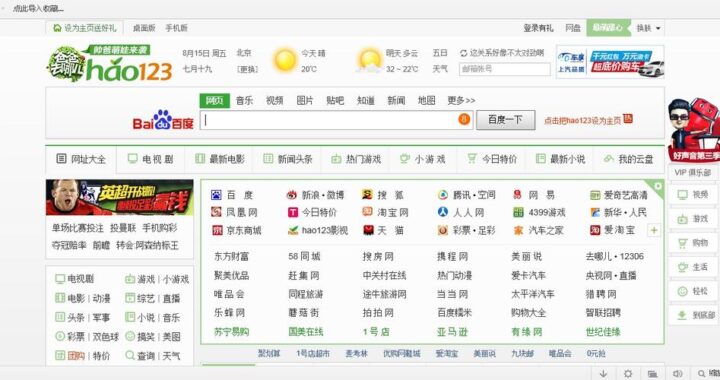This screenshot has height=380, width=720.
Task: Switch to 手机版 link
Action: coord(176,28)
